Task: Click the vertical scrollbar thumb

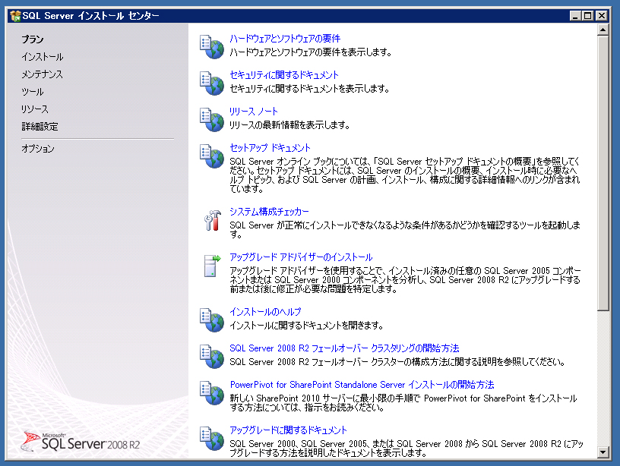Action: [x=603, y=173]
